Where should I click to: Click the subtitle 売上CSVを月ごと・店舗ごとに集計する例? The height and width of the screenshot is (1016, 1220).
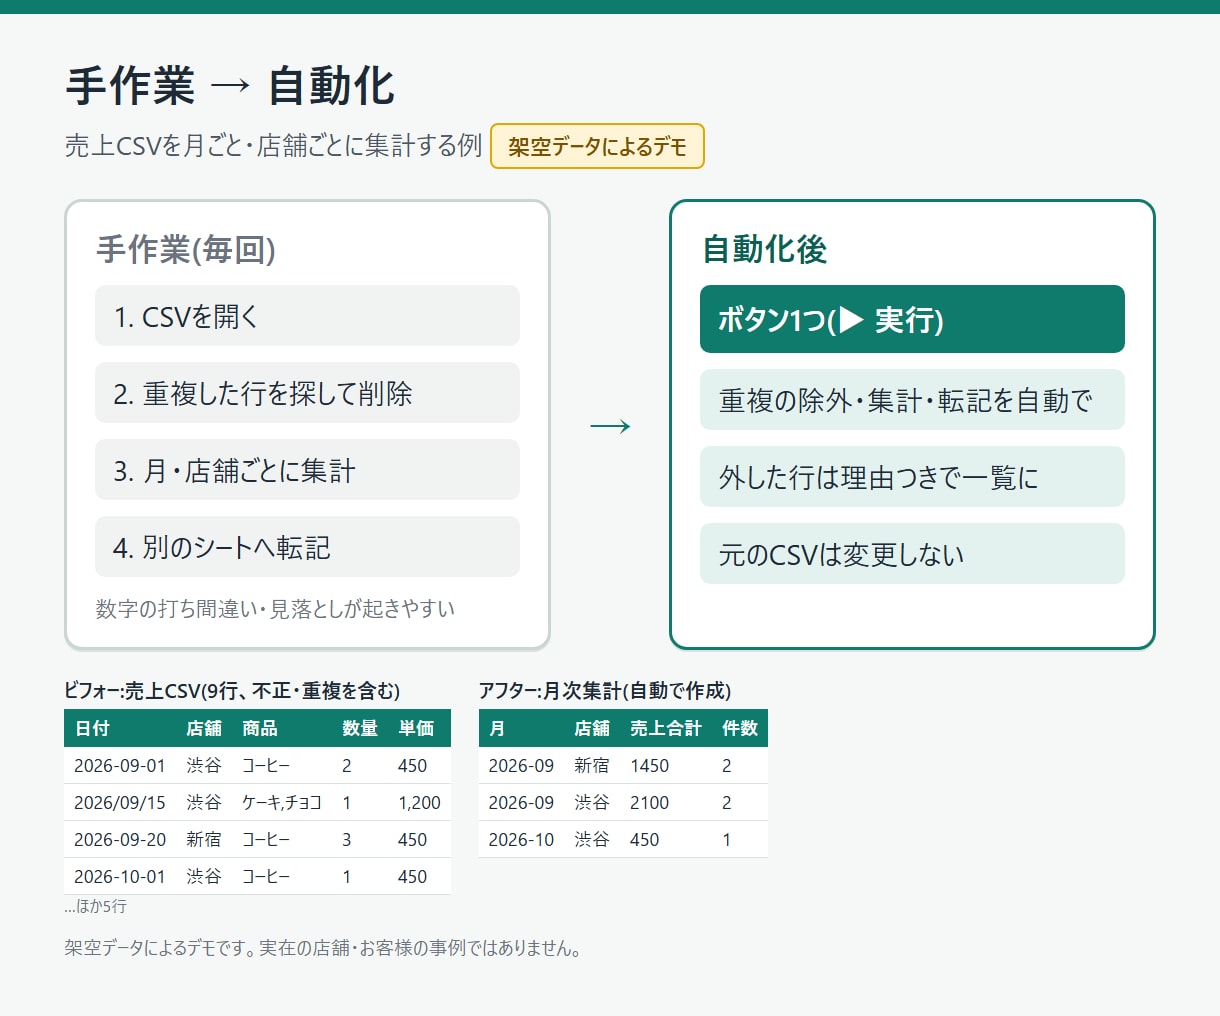(x=273, y=146)
